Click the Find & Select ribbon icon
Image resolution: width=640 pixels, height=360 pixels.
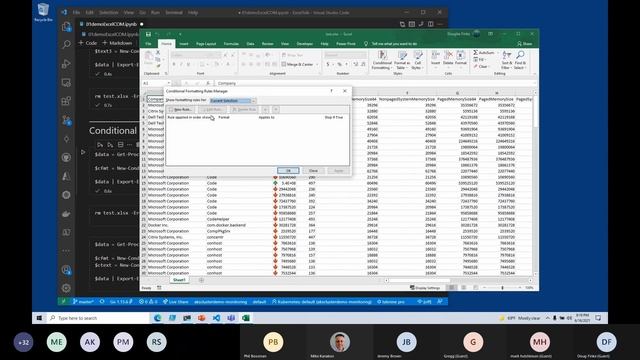click(520, 60)
